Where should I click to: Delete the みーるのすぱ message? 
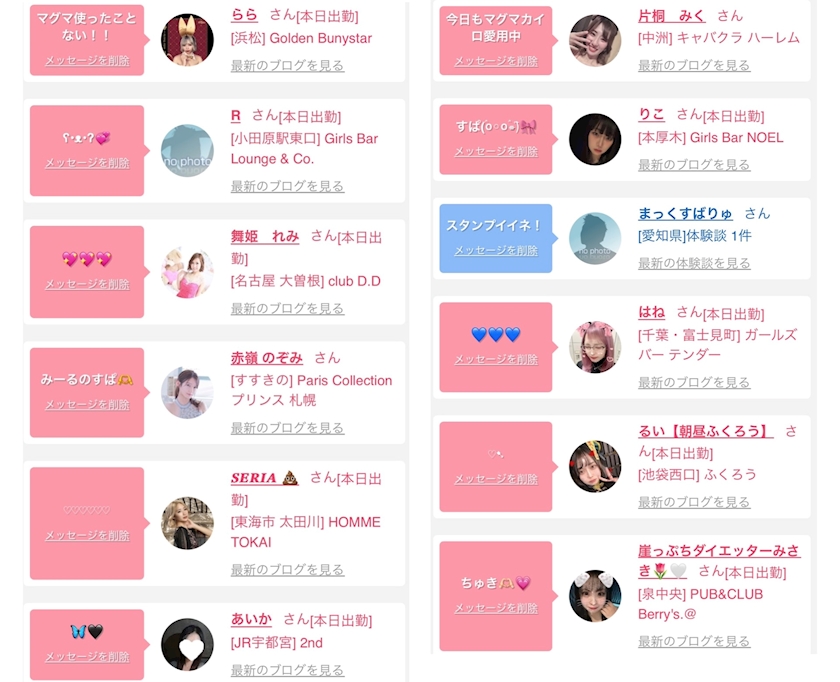[87, 404]
